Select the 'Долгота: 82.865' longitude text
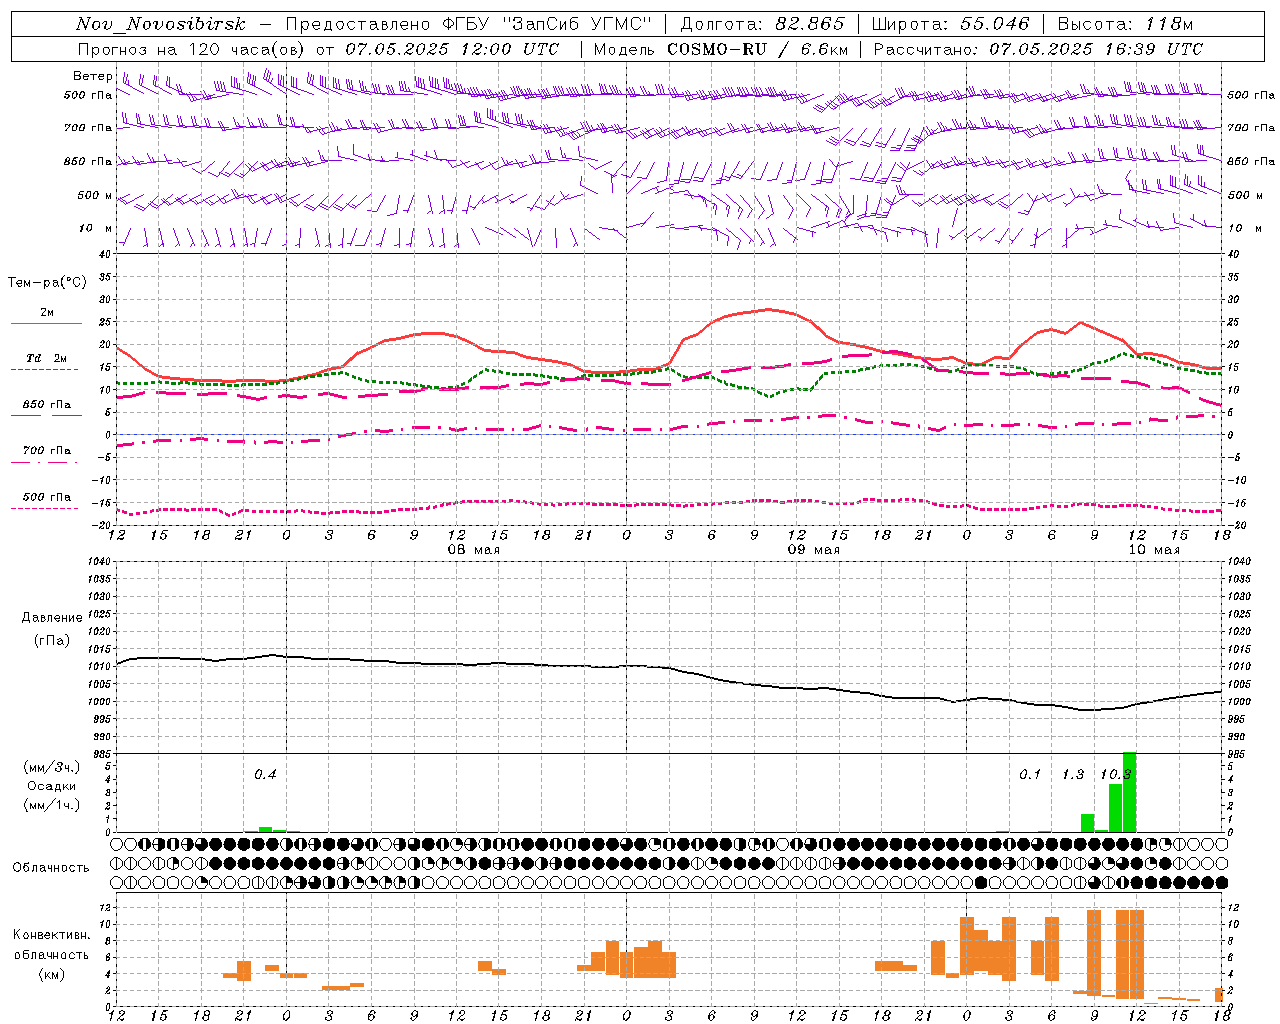This screenshot has width=1280, height=1024. [763, 24]
